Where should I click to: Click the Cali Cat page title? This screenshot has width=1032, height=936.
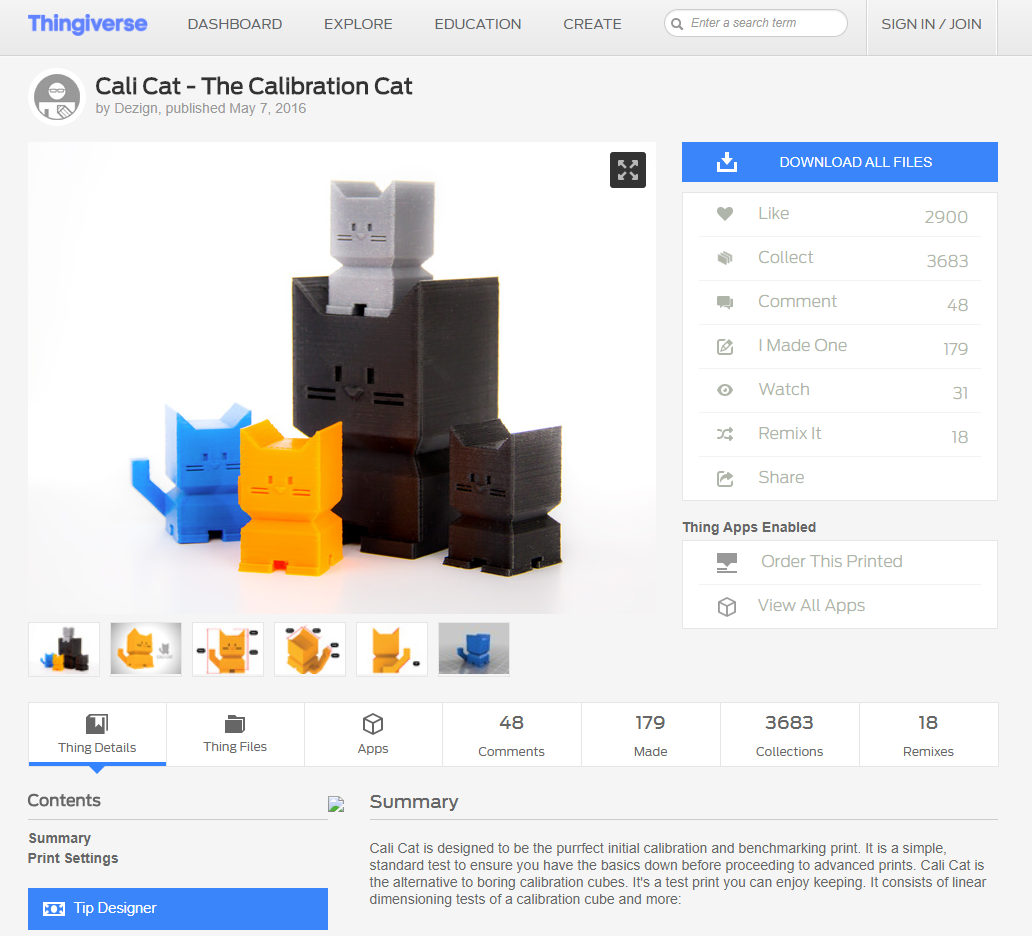click(253, 86)
